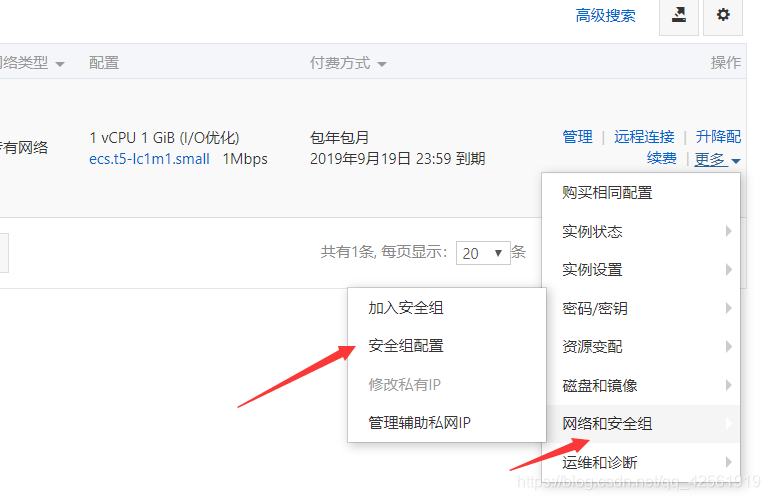Click the arrow next to 资源变配

point(729,347)
